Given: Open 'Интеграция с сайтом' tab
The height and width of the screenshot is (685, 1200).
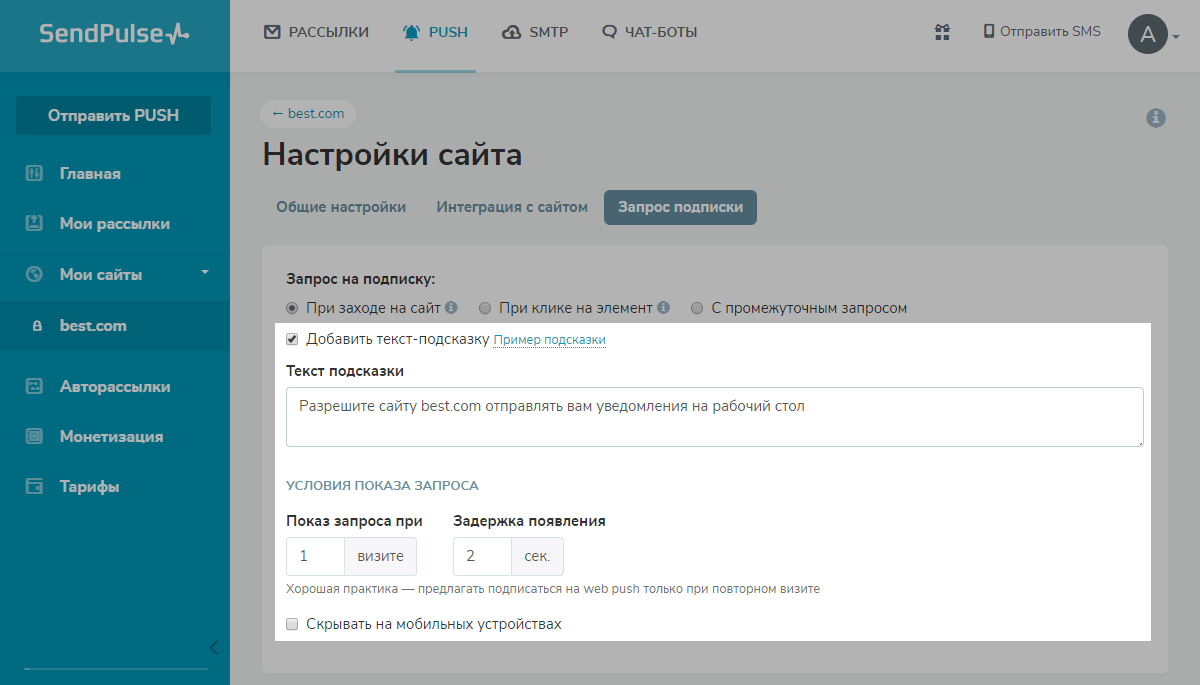Looking at the screenshot, I should click(x=512, y=207).
